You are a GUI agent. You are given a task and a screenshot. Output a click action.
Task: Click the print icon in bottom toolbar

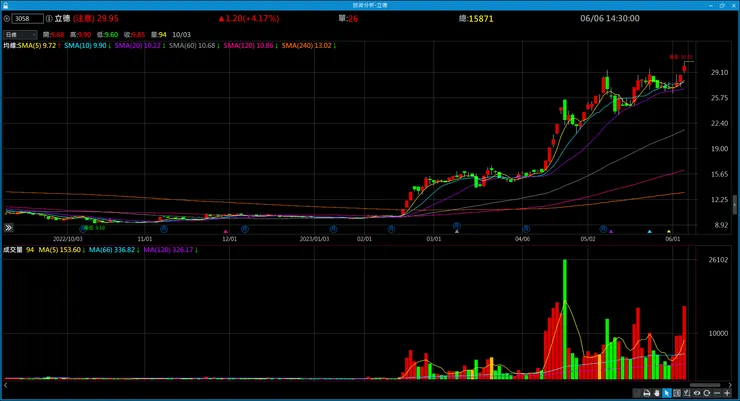(x=647, y=393)
